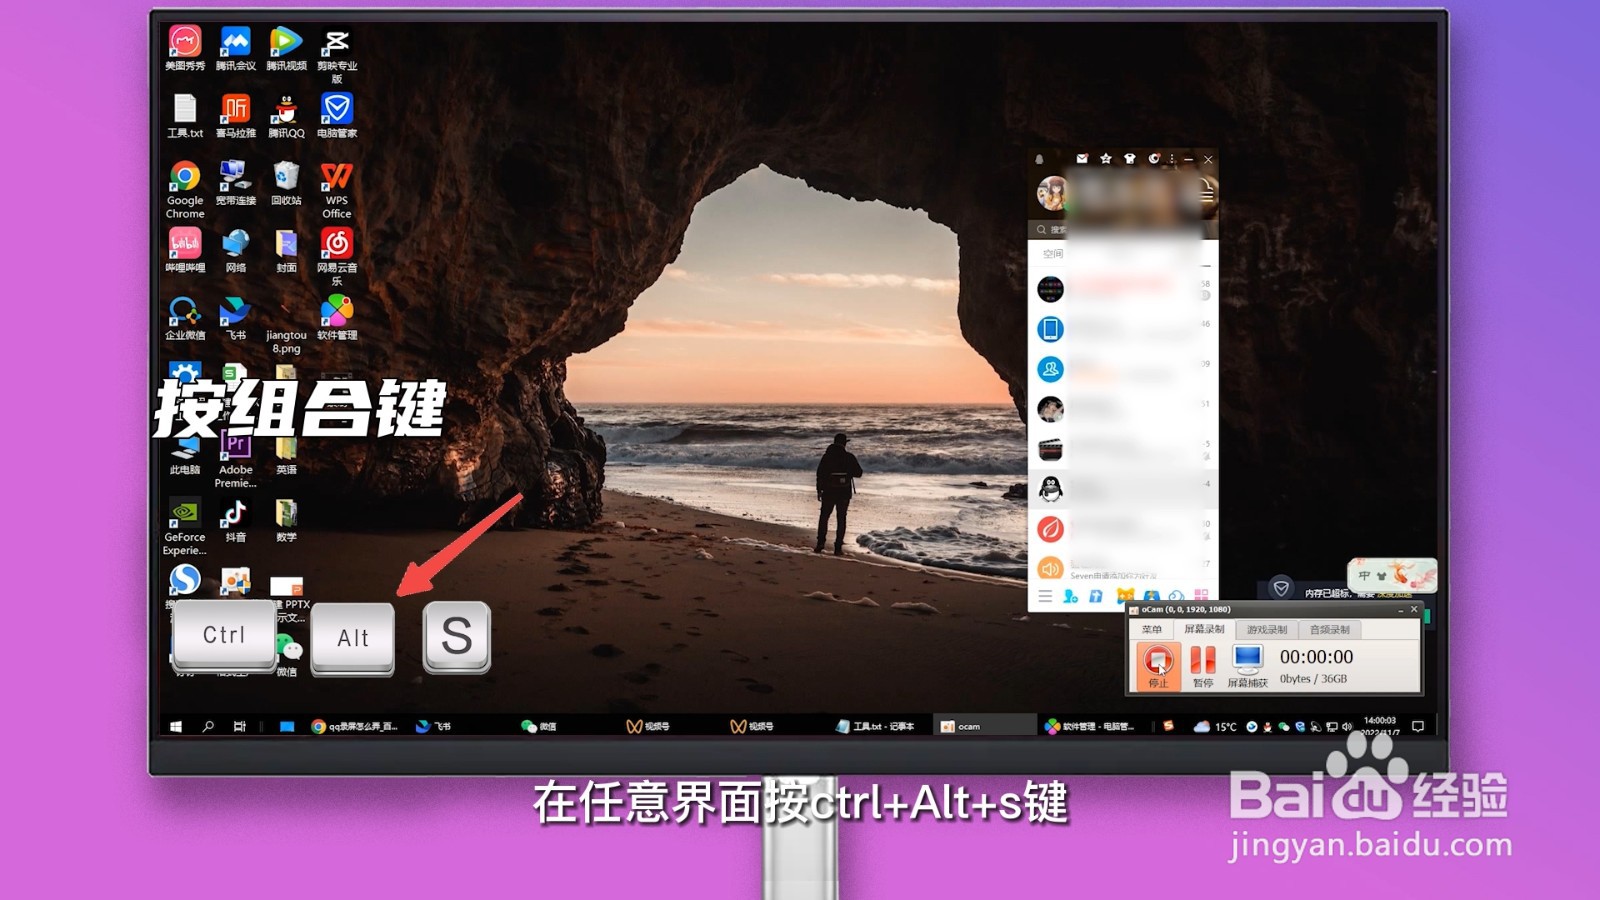Pause recording with oCam 暂停 button
Screen dimensions: 1600x900
[x=1203, y=666]
